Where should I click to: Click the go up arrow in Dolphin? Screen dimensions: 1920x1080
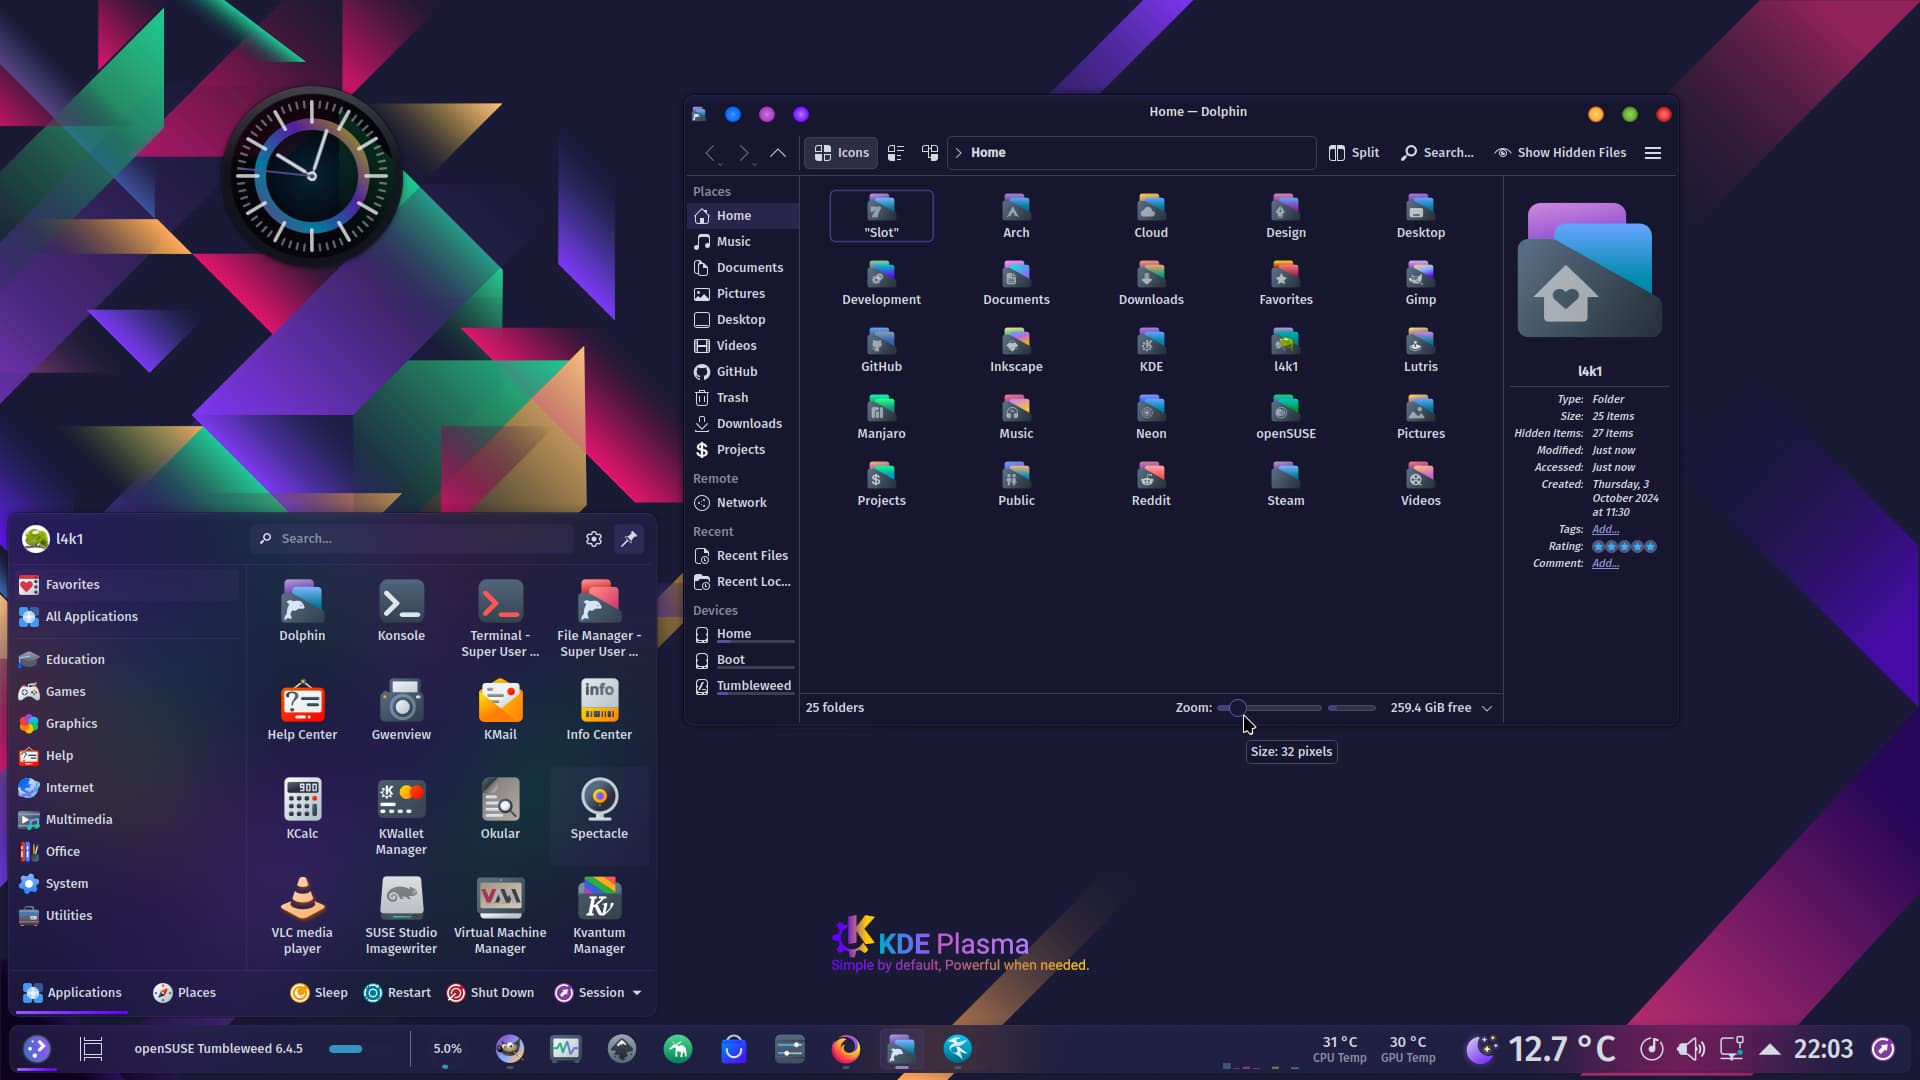(777, 153)
